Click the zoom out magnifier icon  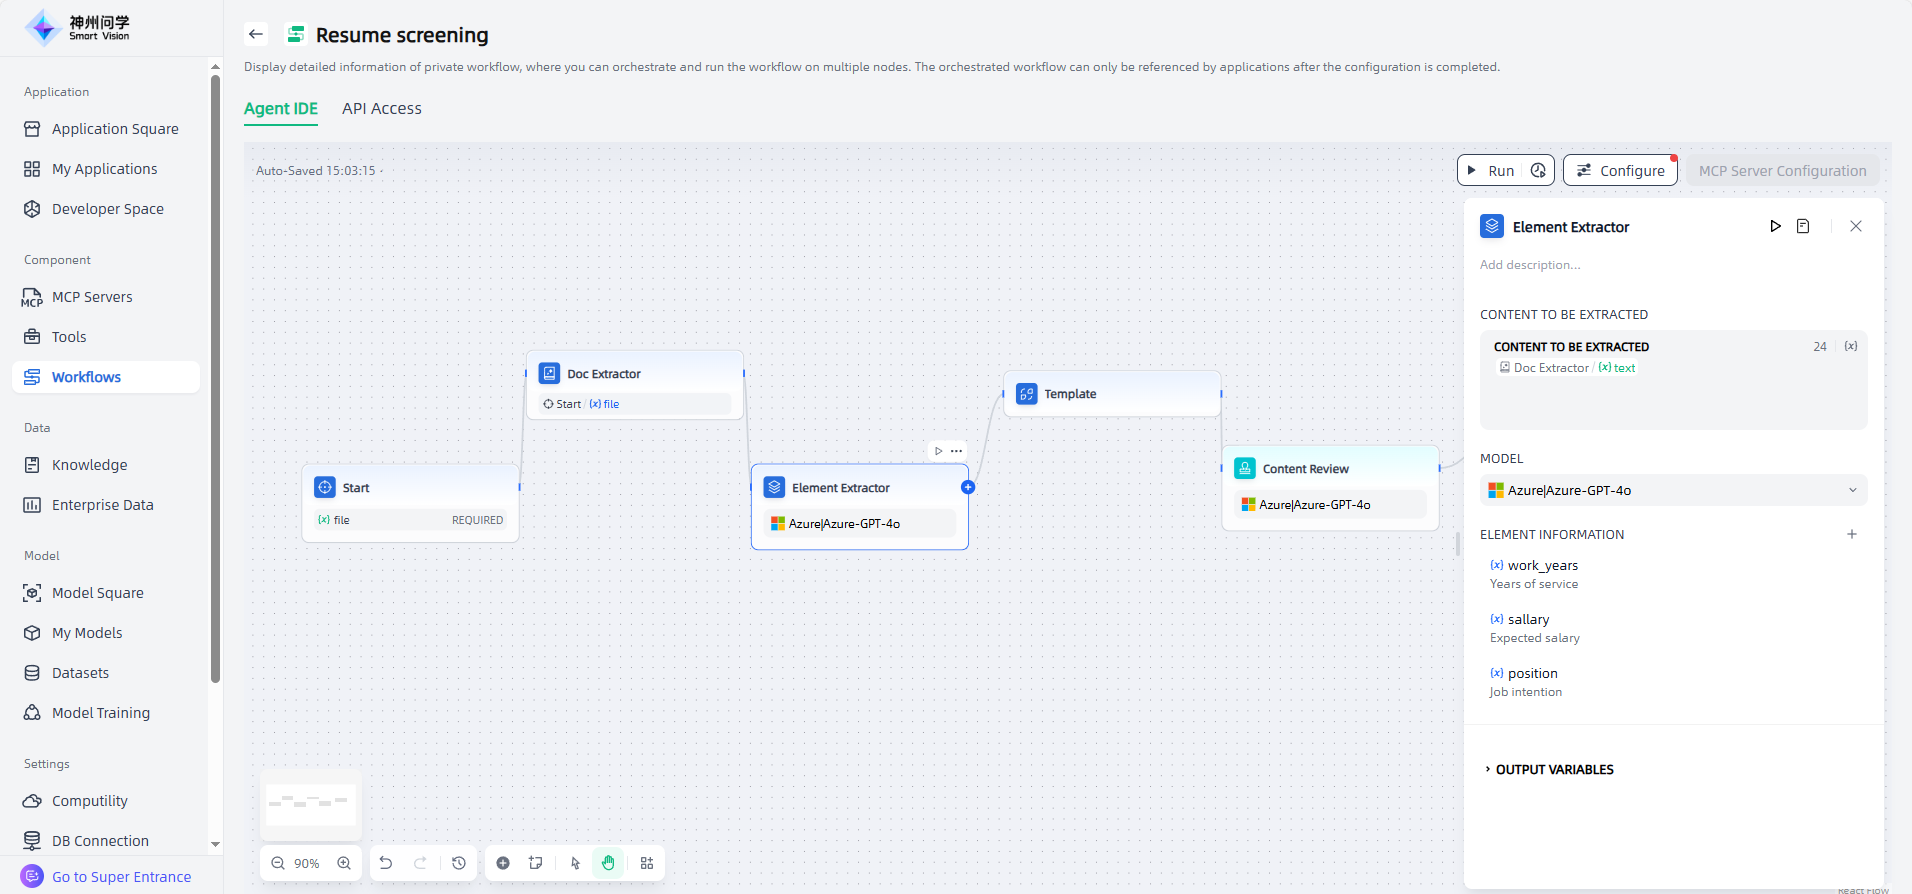coord(278,863)
